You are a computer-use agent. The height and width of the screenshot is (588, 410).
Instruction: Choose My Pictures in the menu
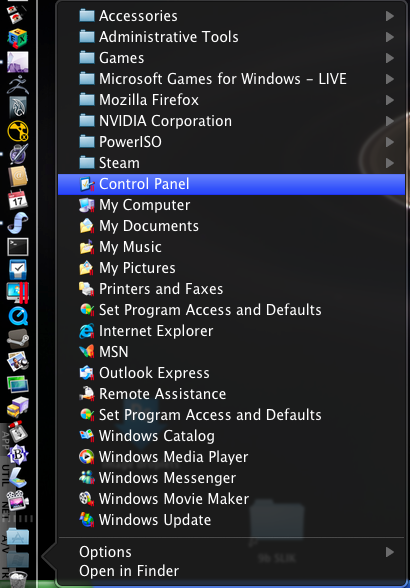[x=231, y=268]
